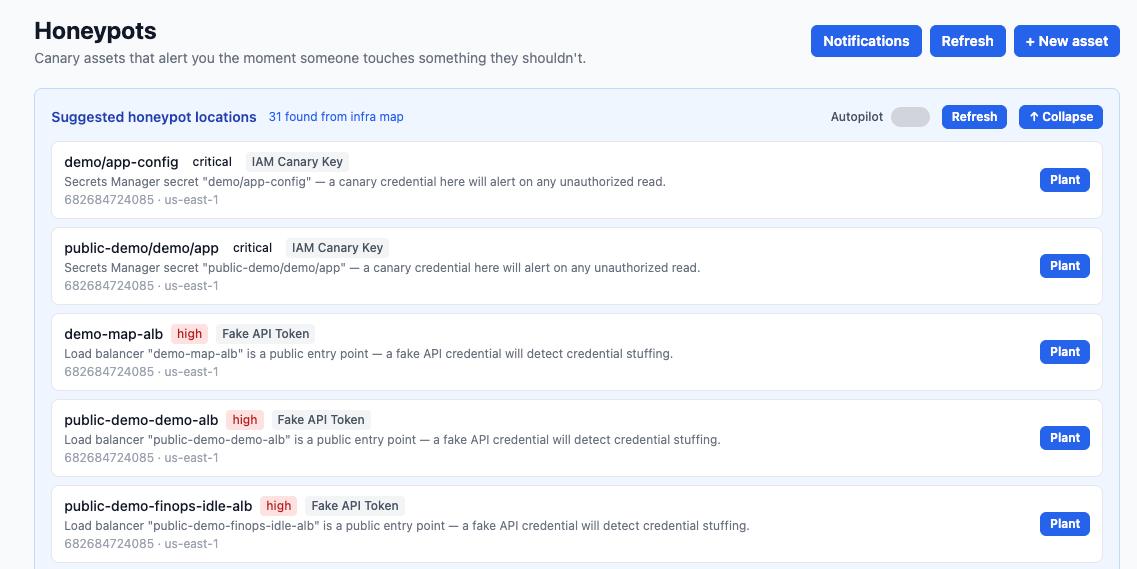This screenshot has width=1137, height=569.
Task: Plant honeypot for public-demo/demo/app
Action: pos(1064,266)
